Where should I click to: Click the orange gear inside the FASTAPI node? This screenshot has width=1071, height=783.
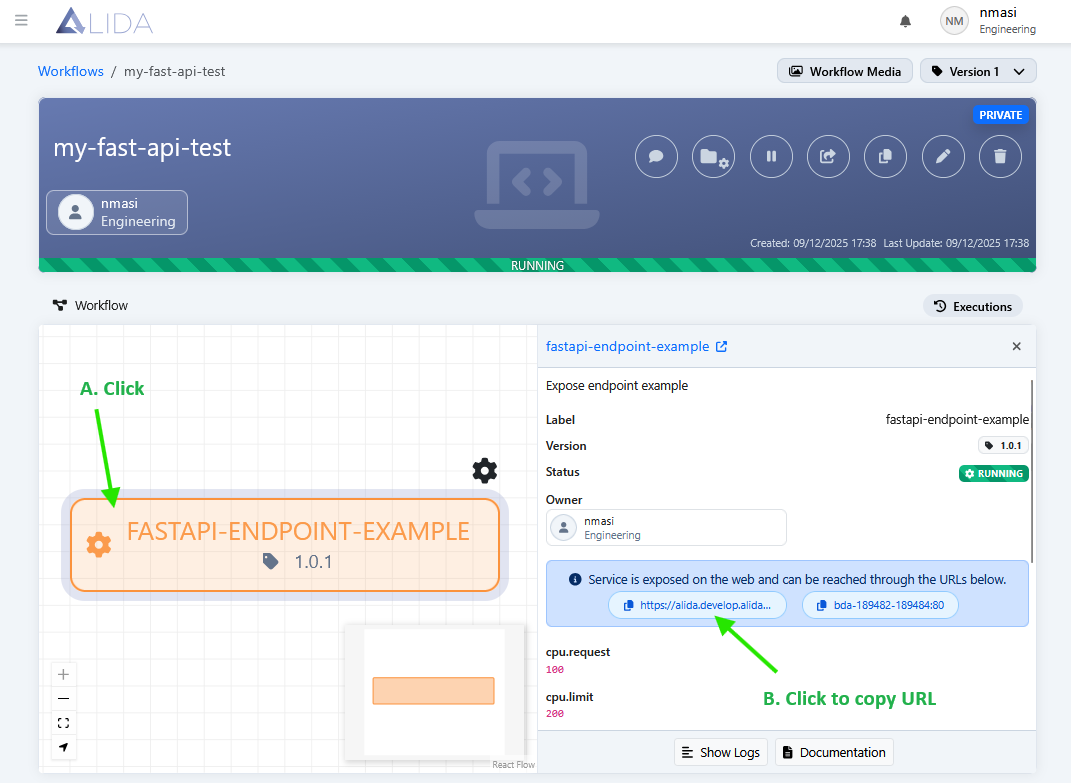[99, 545]
